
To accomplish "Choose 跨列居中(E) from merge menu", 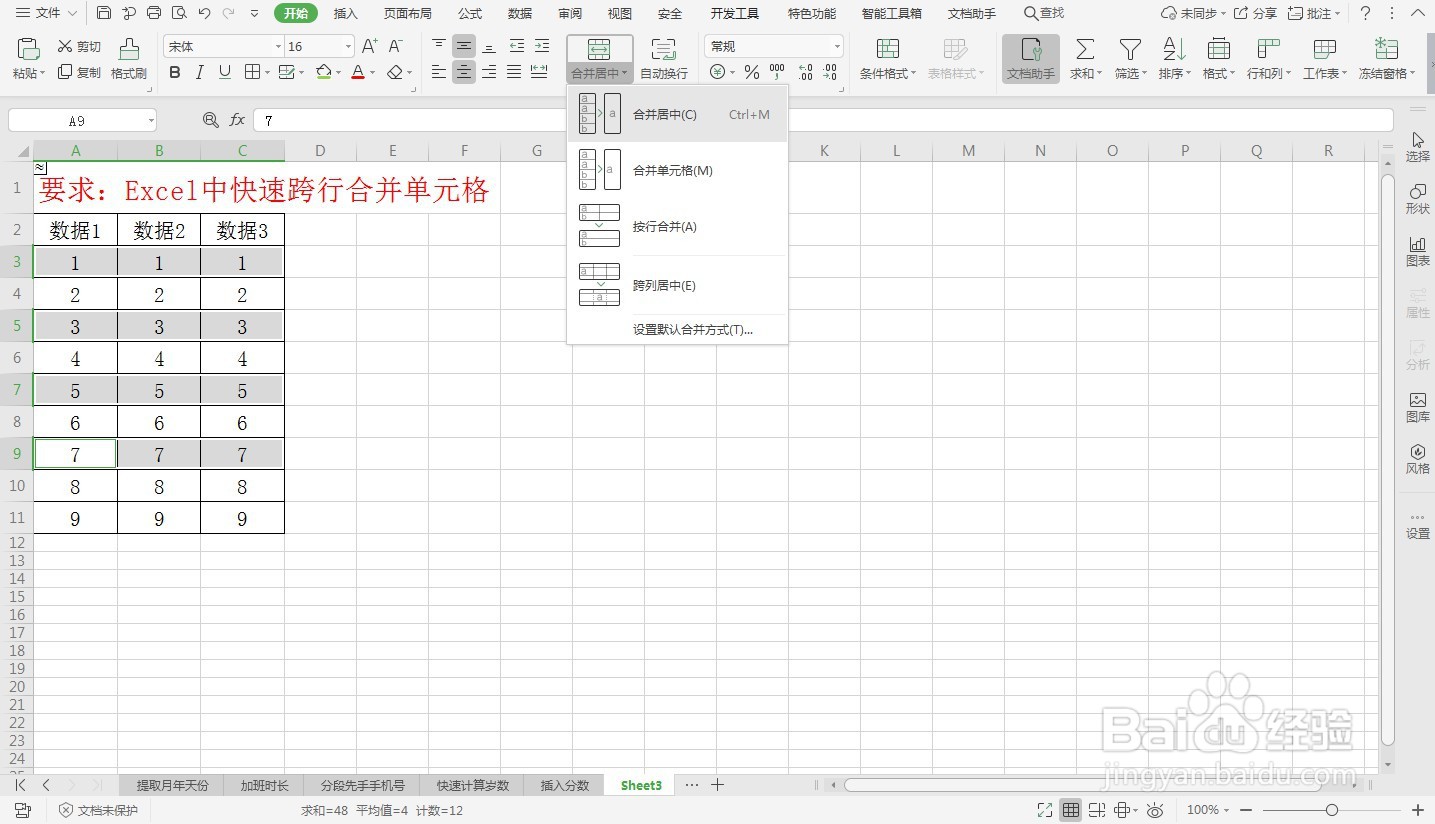I will point(677,285).
